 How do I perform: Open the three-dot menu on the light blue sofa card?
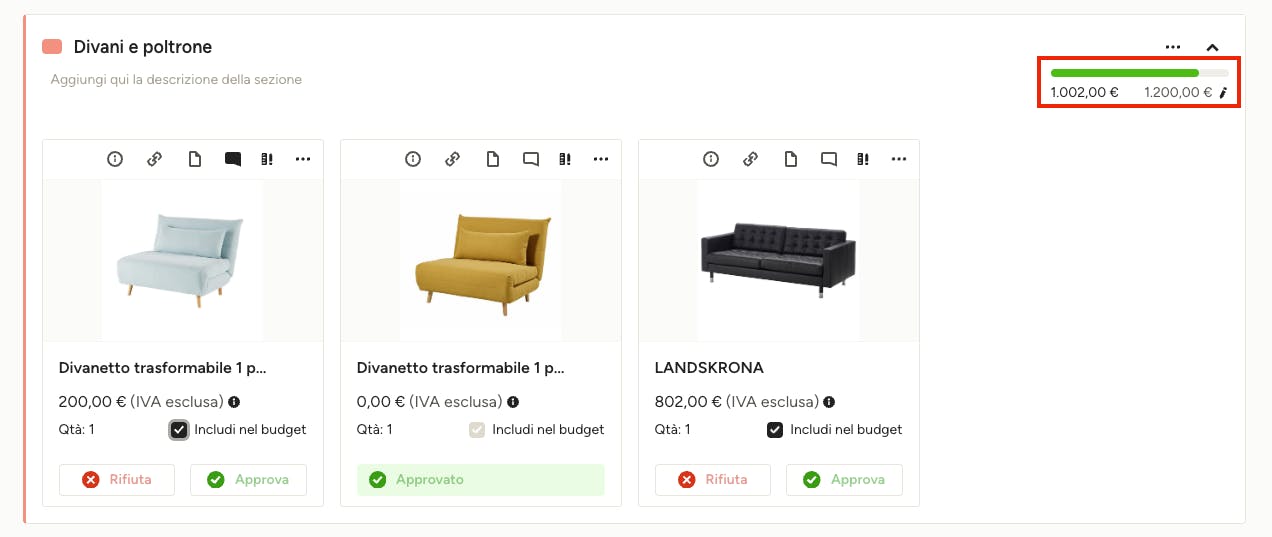tap(303, 159)
